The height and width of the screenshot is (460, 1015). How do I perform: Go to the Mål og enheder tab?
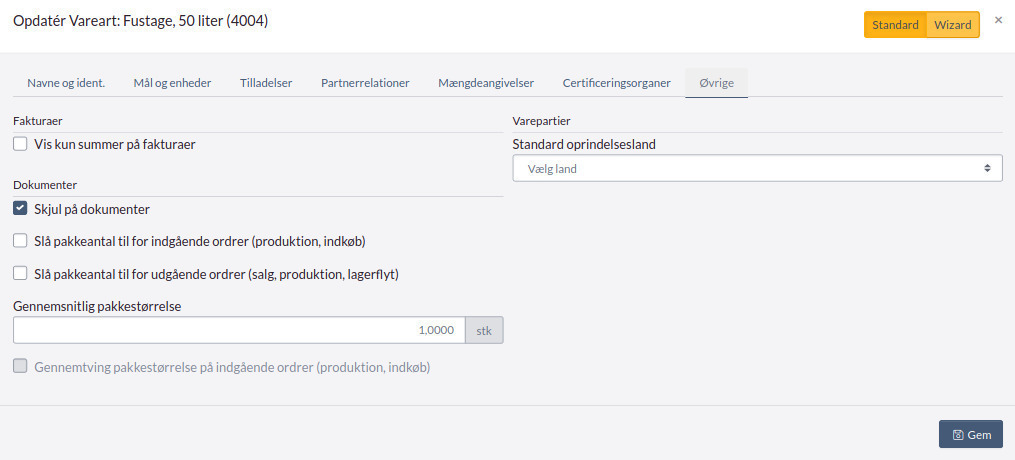[172, 83]
